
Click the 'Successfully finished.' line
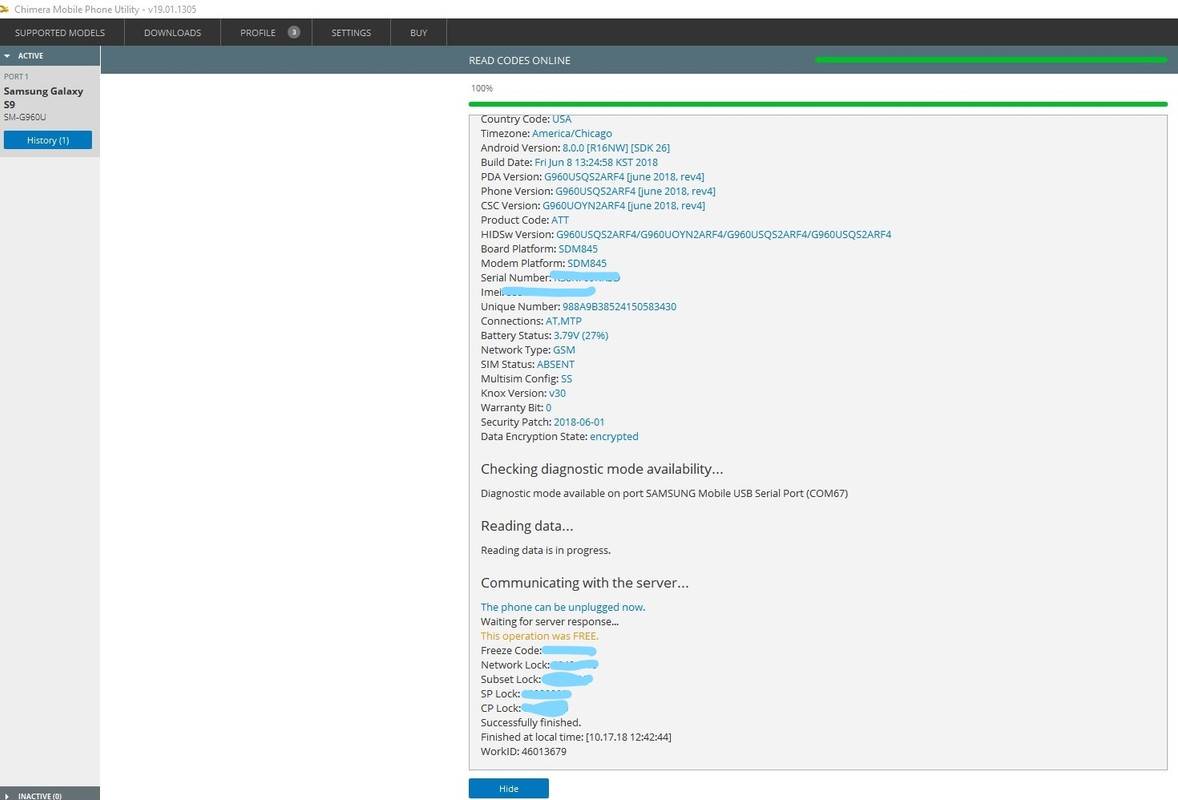(531, 723)
